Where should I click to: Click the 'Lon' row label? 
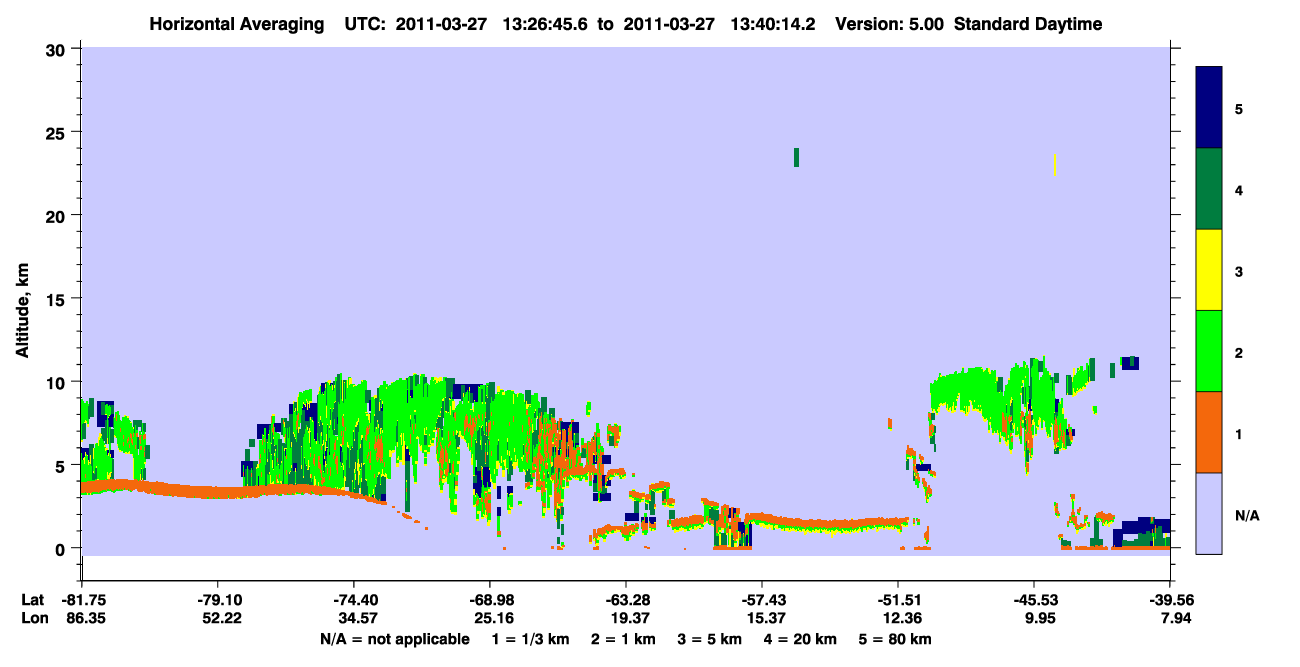(x=33, y=618)
